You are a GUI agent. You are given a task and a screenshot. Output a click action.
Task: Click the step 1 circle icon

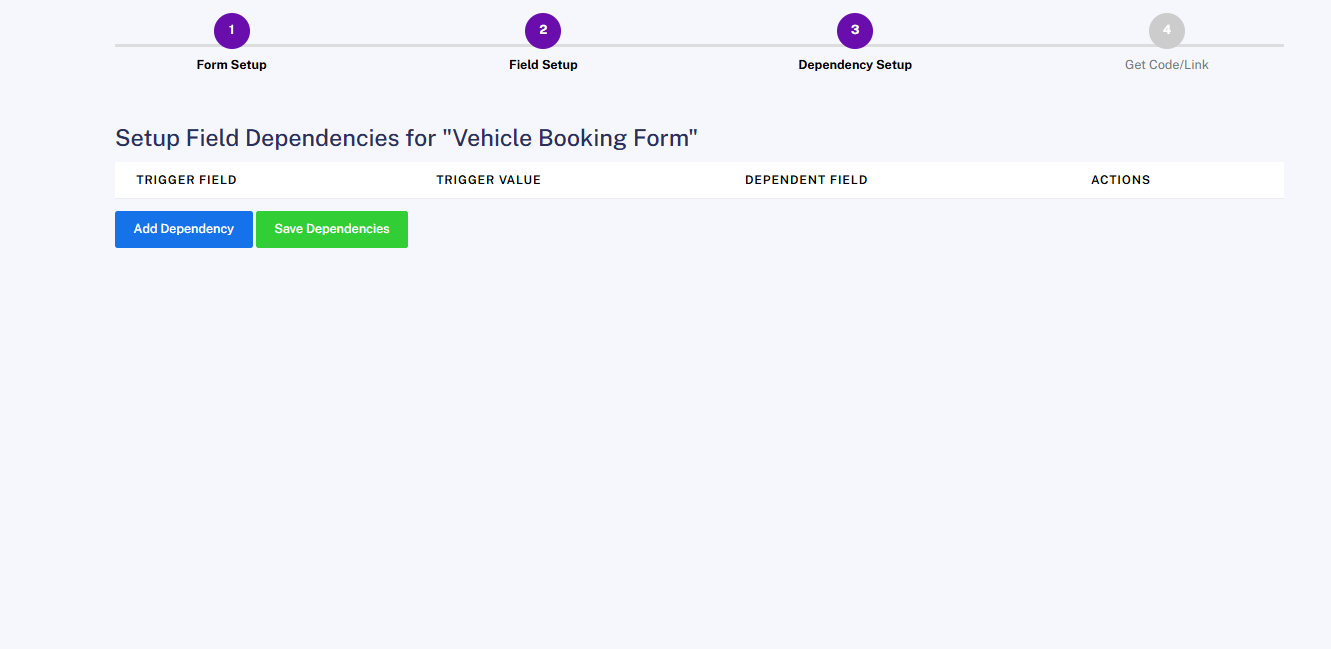click(x=231, y=30)
